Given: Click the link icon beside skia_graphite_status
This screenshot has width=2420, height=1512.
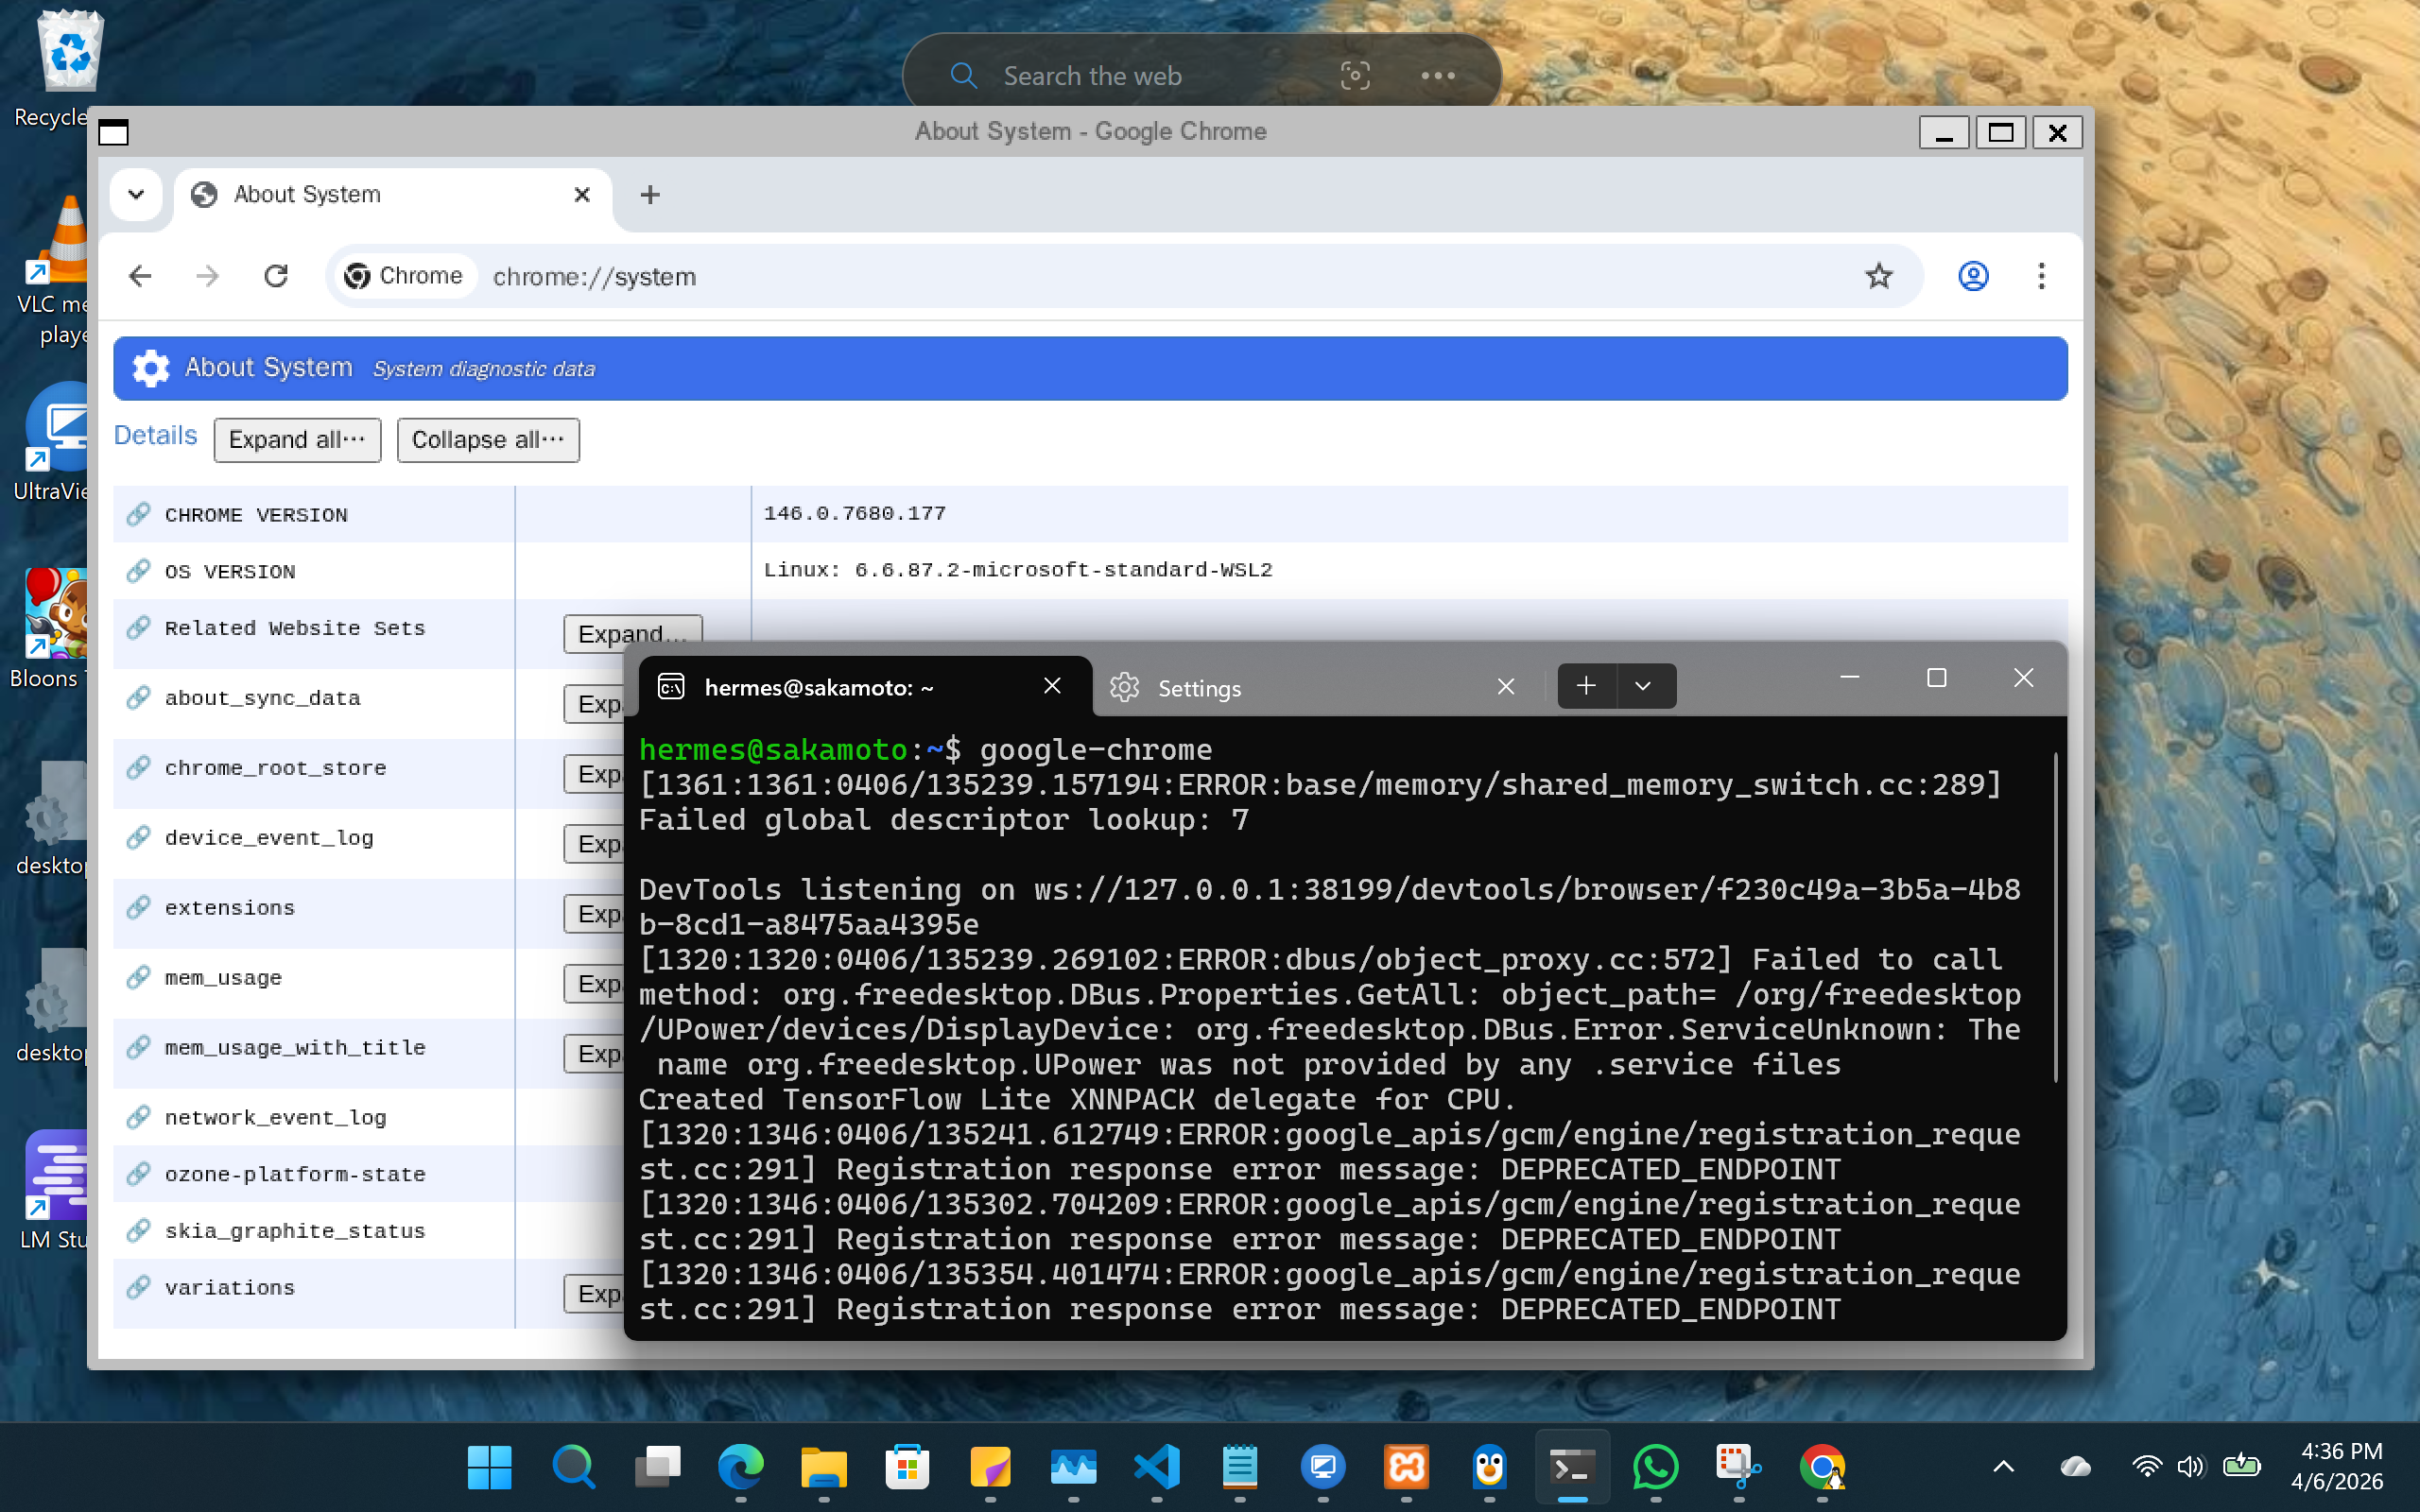Looking at the screenshot, I should (138, 1230).
